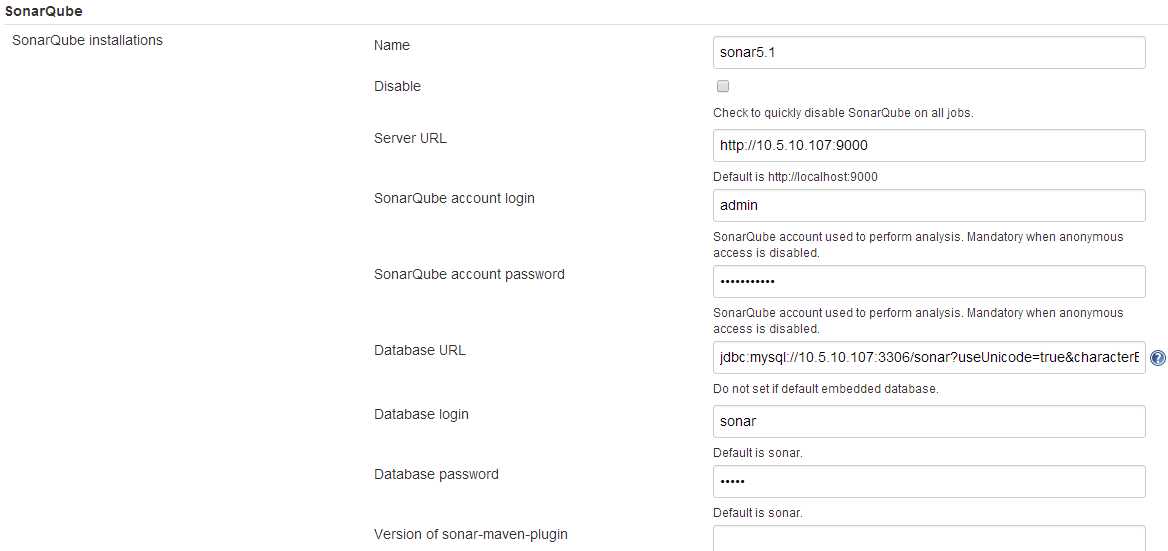Click the Server URL input field
The width and height of the screenshot is (1168, 551).
(929, 146)
